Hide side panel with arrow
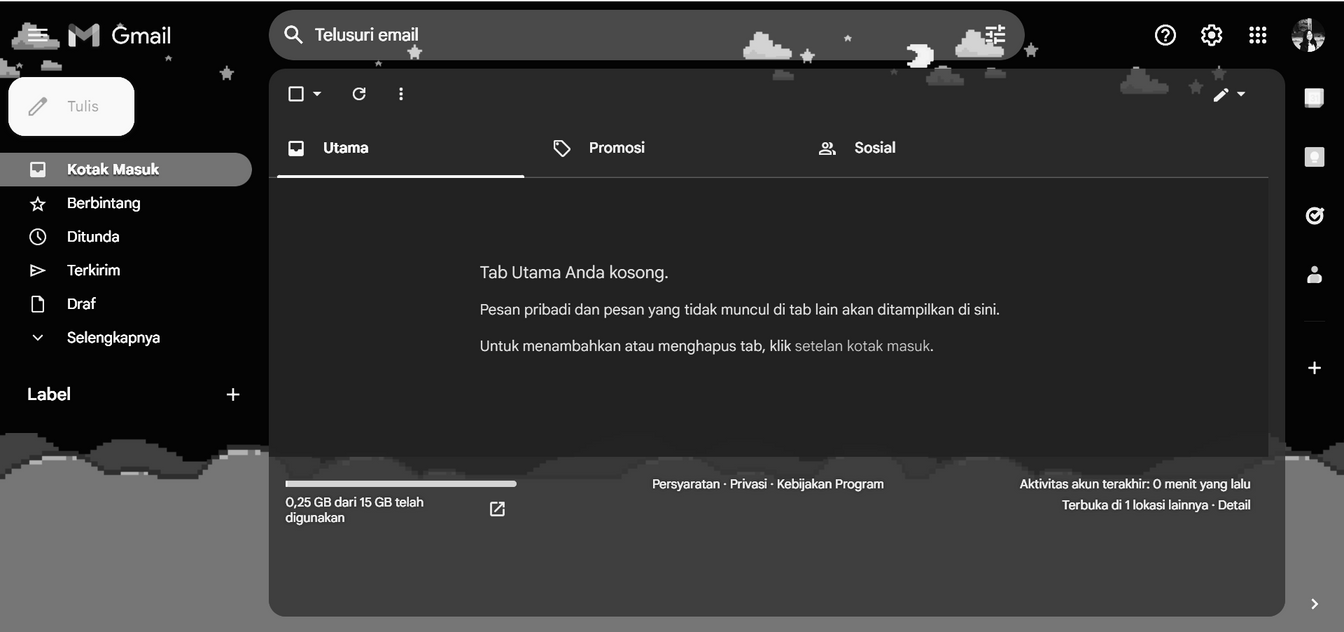 tap(1314, 604)
